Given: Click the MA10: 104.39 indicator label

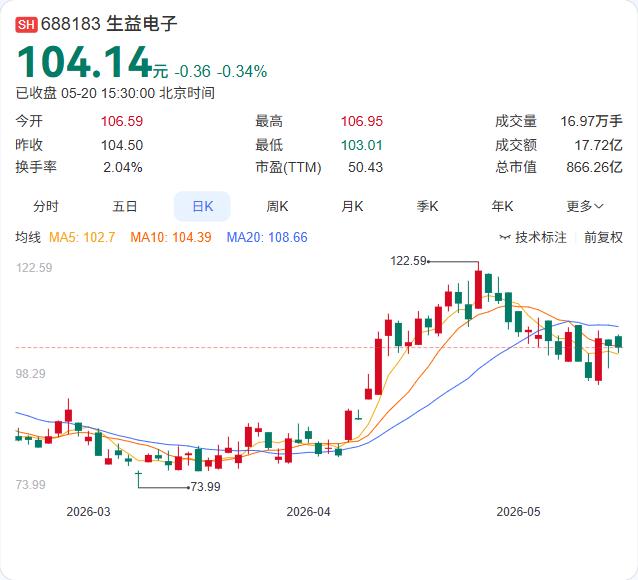Looking at the screenshot, I should [x=171, y=237].
